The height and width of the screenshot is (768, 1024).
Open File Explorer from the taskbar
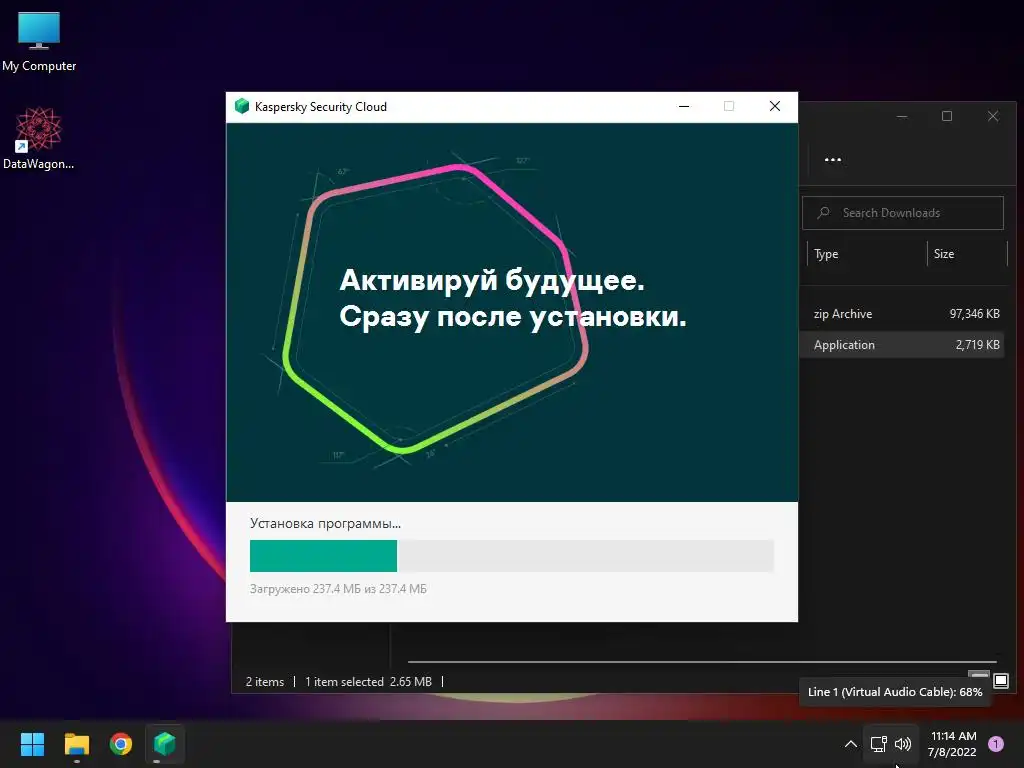[x=76, y=744]
